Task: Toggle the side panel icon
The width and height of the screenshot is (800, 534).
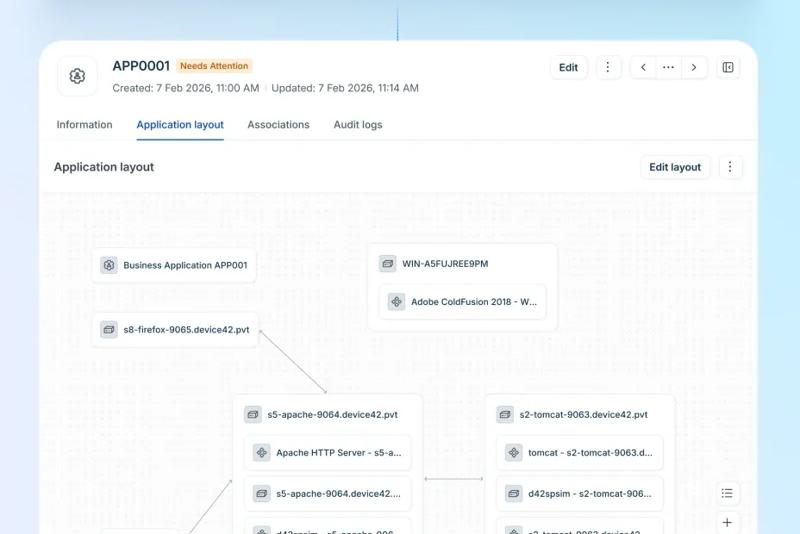Action: [x=728, y=67]
